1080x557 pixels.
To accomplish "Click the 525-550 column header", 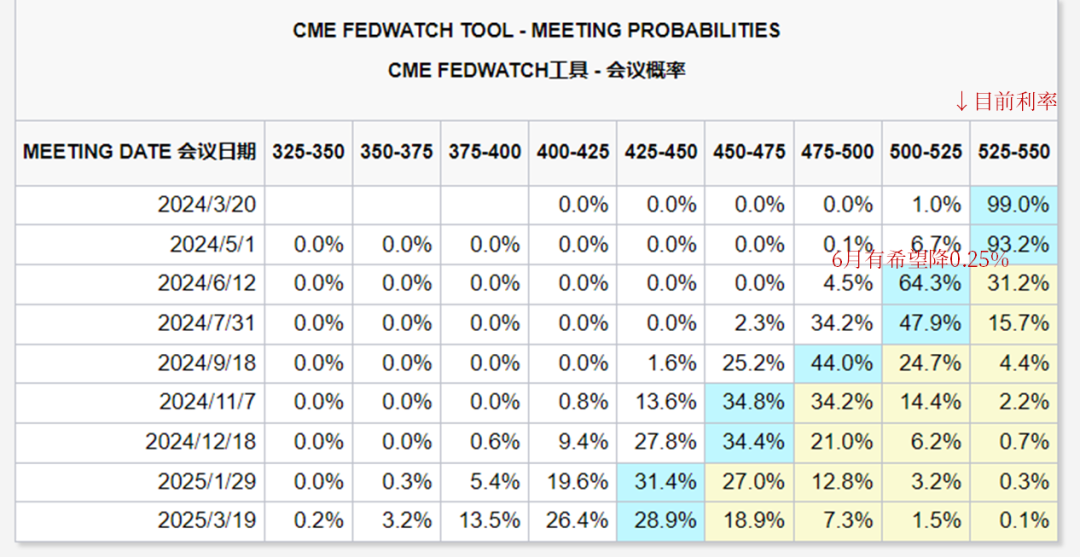I will point(1014,153).
